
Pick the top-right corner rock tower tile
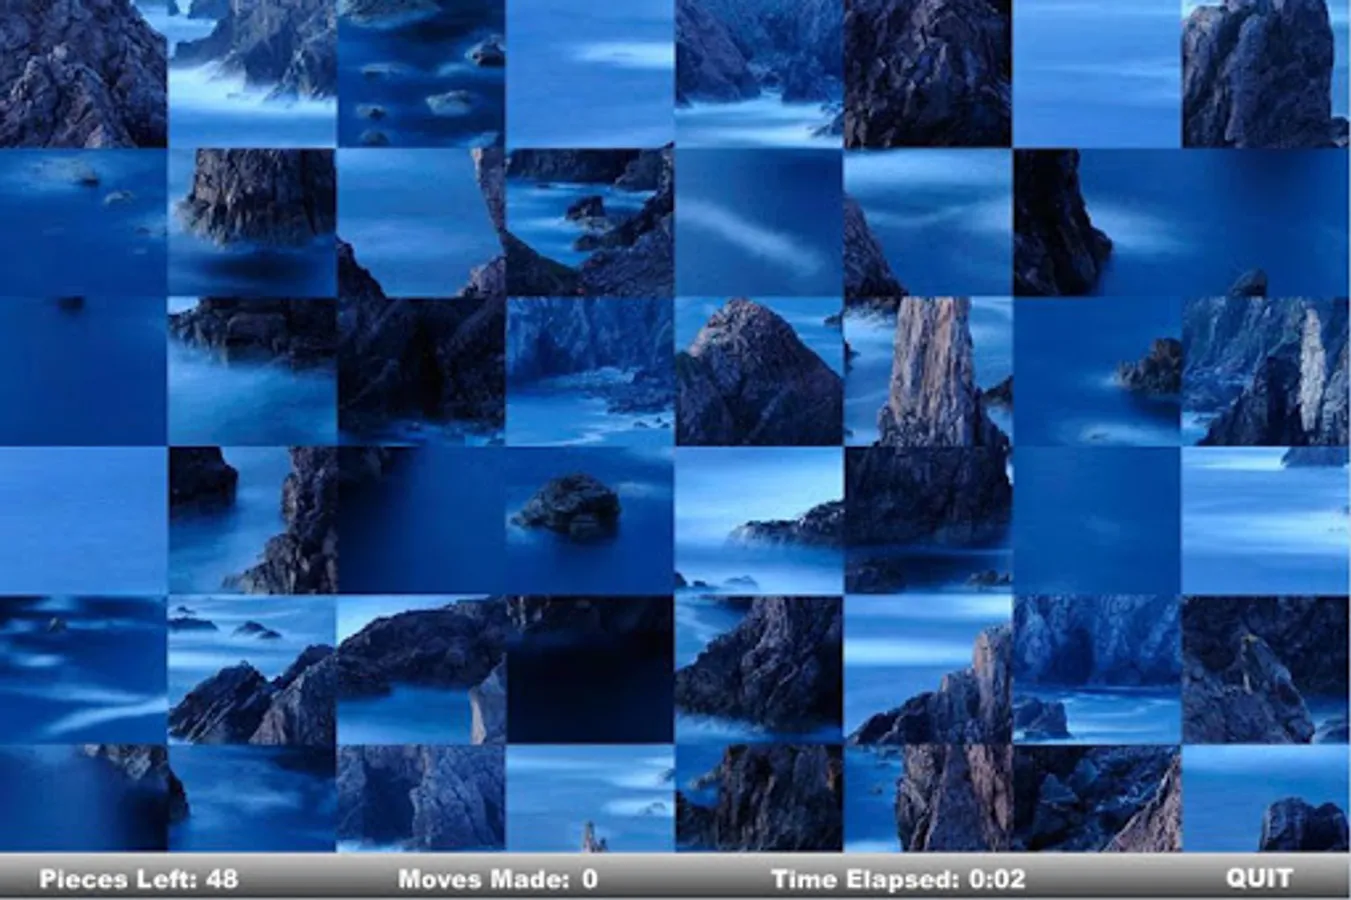click(1265, 74)
